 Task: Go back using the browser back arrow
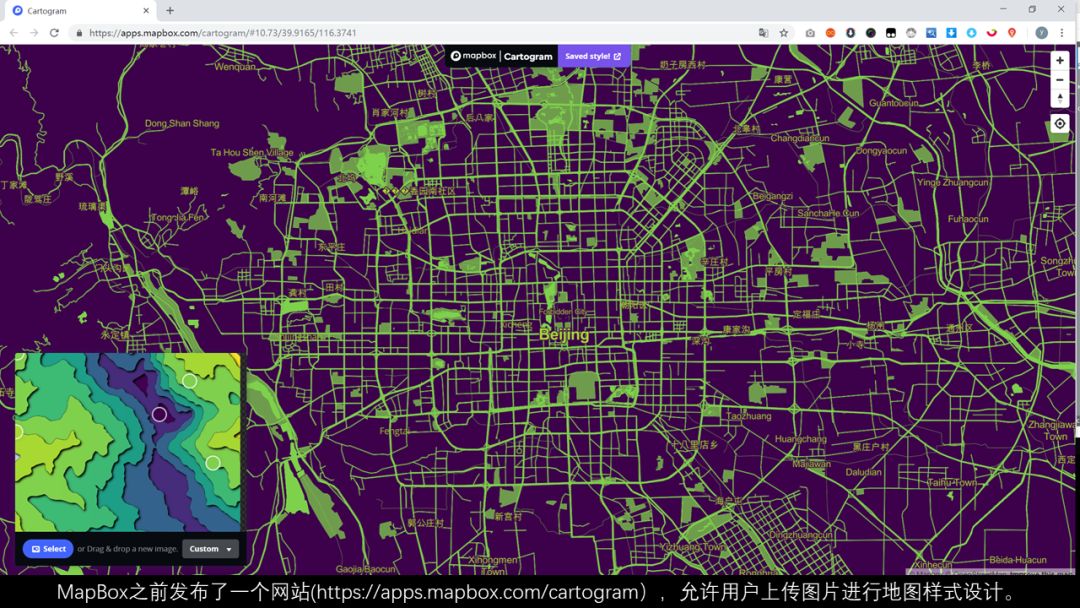(14, 32)
